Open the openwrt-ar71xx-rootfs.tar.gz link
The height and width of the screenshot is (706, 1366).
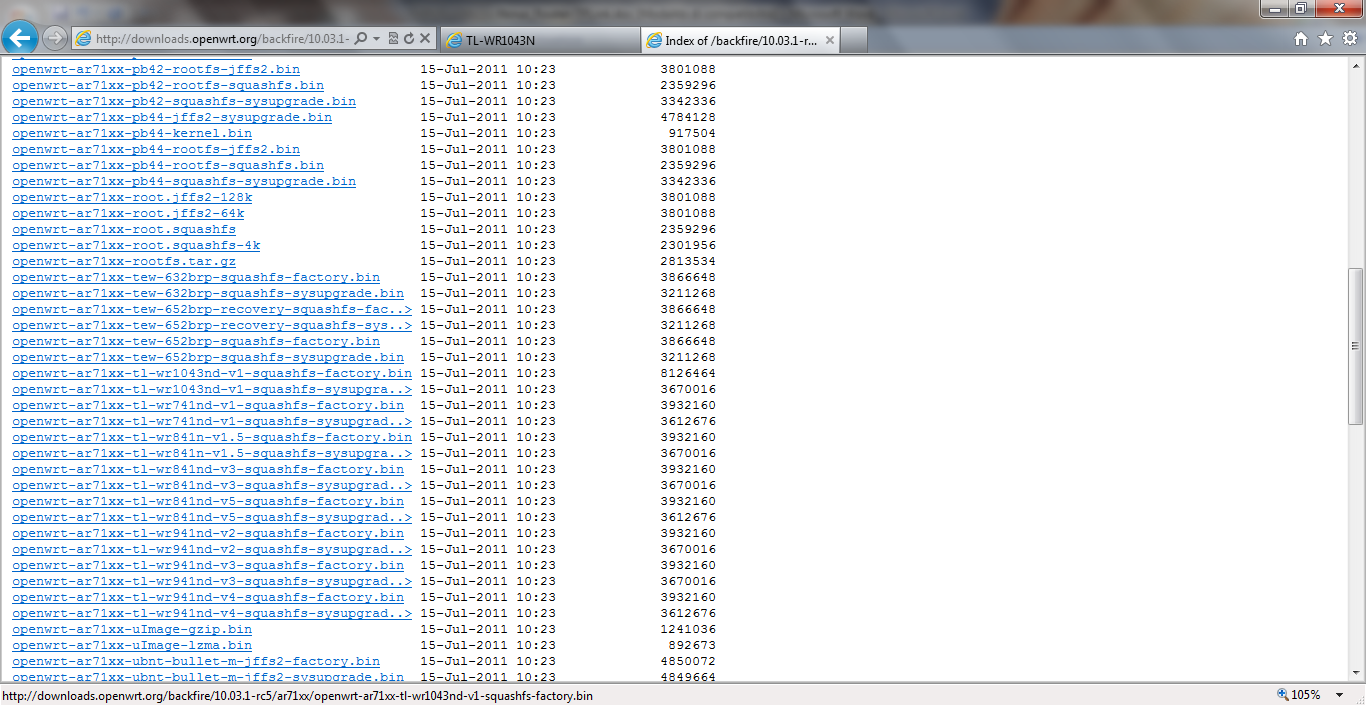click(124, 261)
